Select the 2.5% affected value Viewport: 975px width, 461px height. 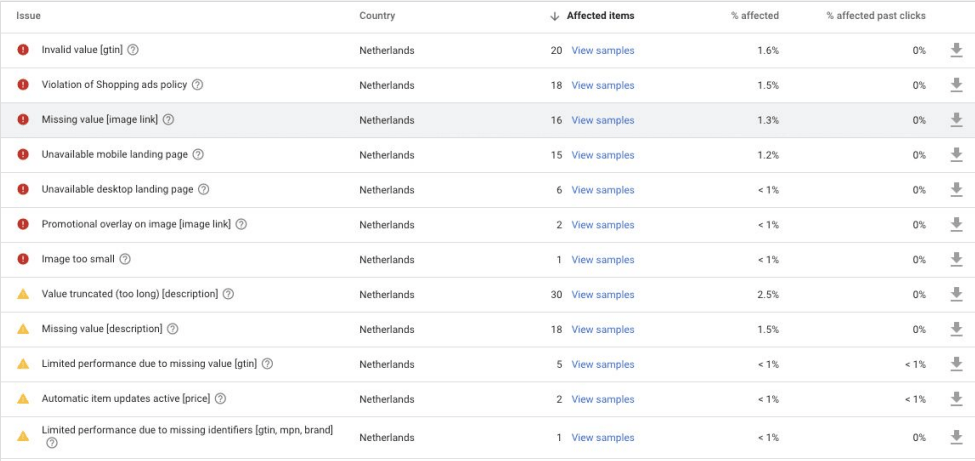click(768, 294)
